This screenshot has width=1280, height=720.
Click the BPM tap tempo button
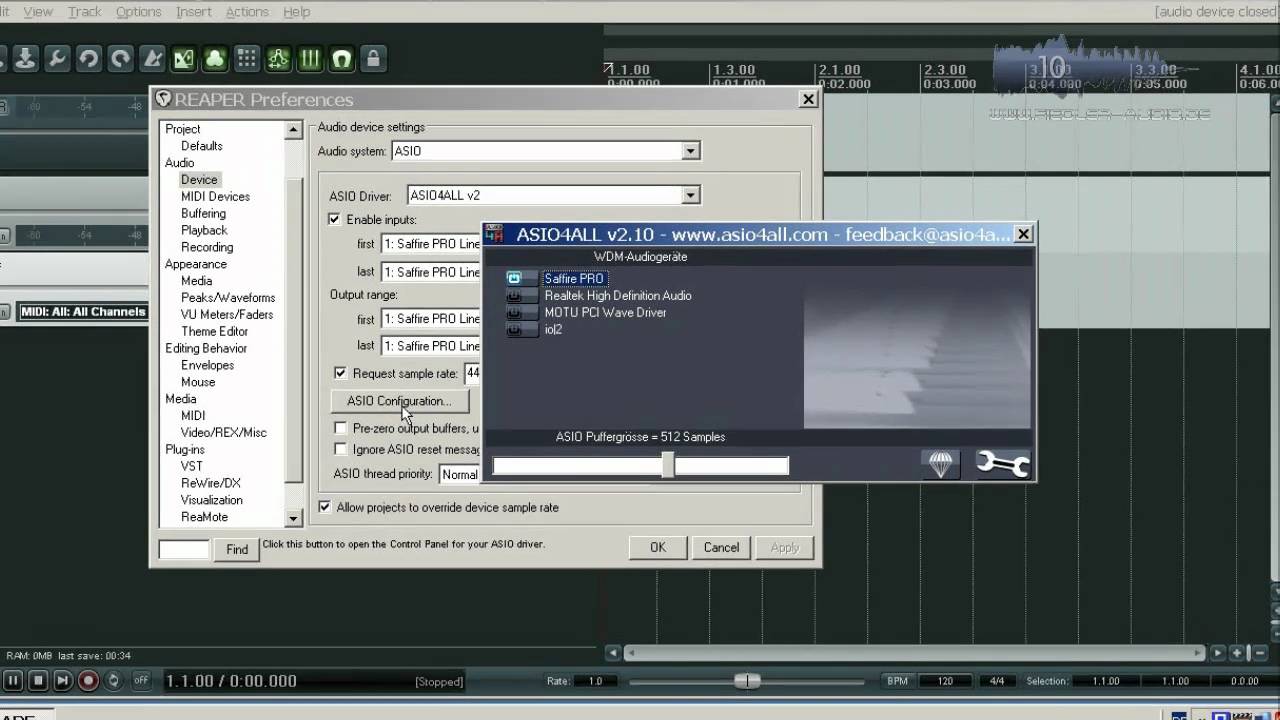[897, 681]
